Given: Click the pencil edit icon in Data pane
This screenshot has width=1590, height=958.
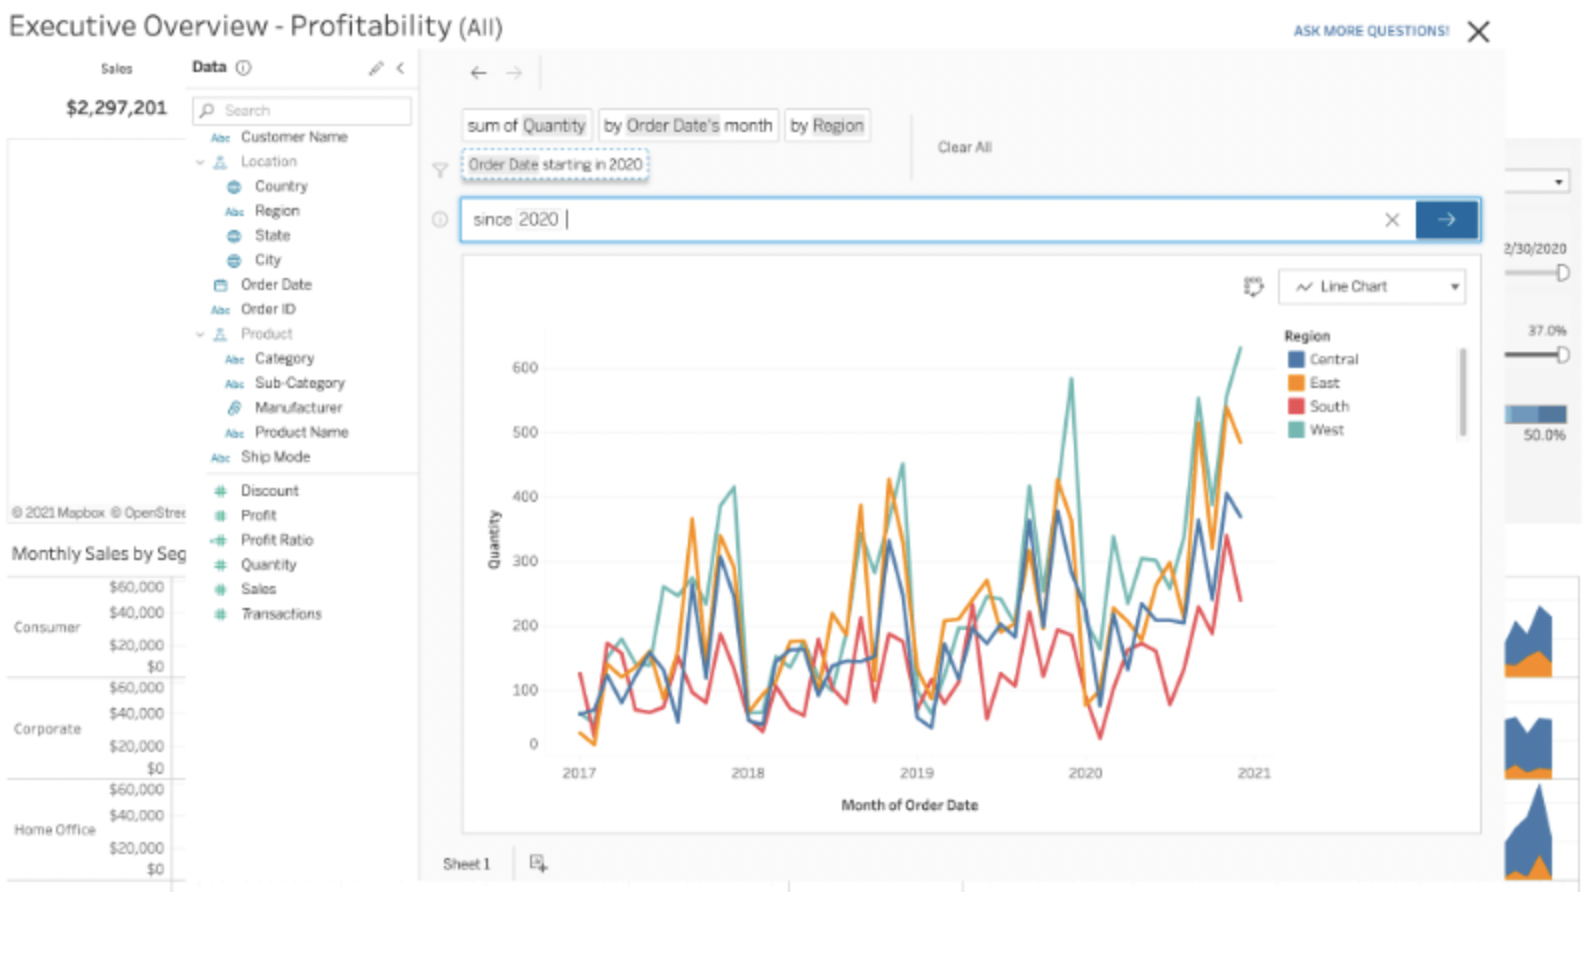Looking at the screenshot, I should [376, 68].
